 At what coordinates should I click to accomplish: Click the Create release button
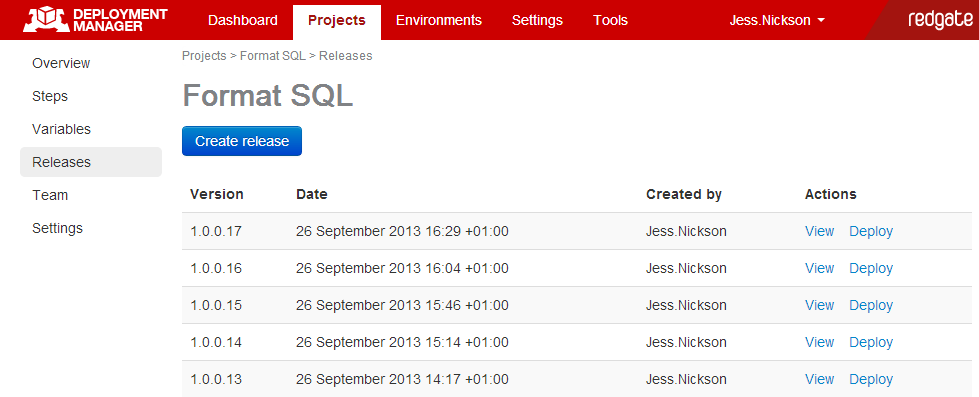tap(242, 141)
